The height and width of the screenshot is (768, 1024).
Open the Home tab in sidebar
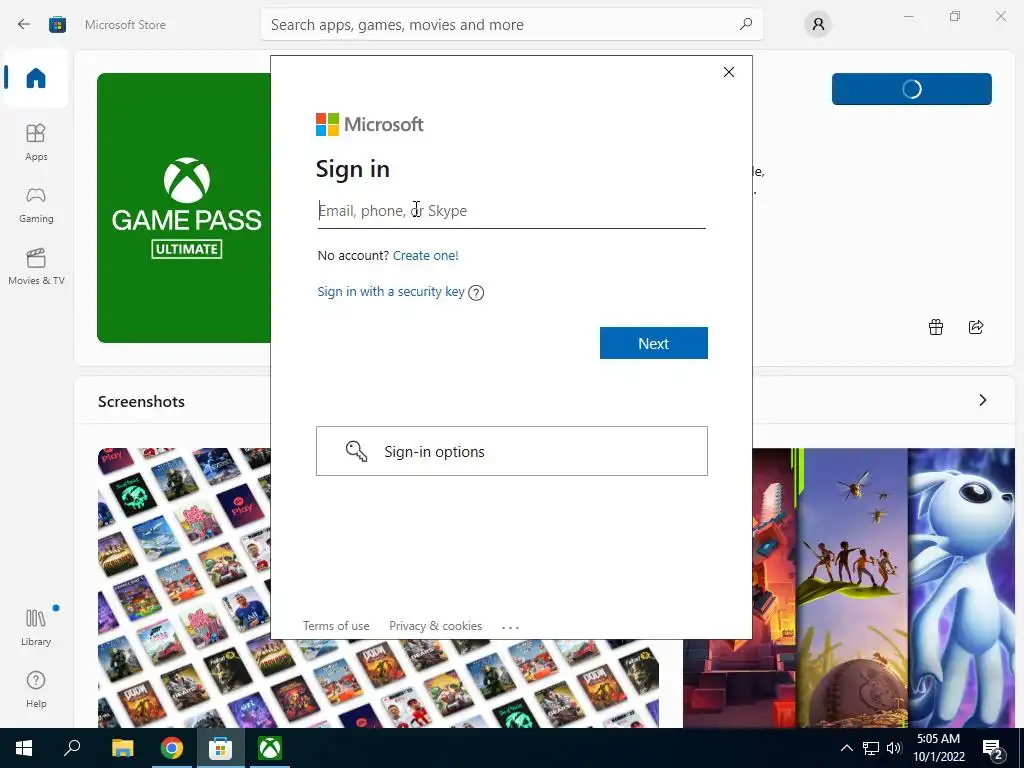click(x=36, y=78)
